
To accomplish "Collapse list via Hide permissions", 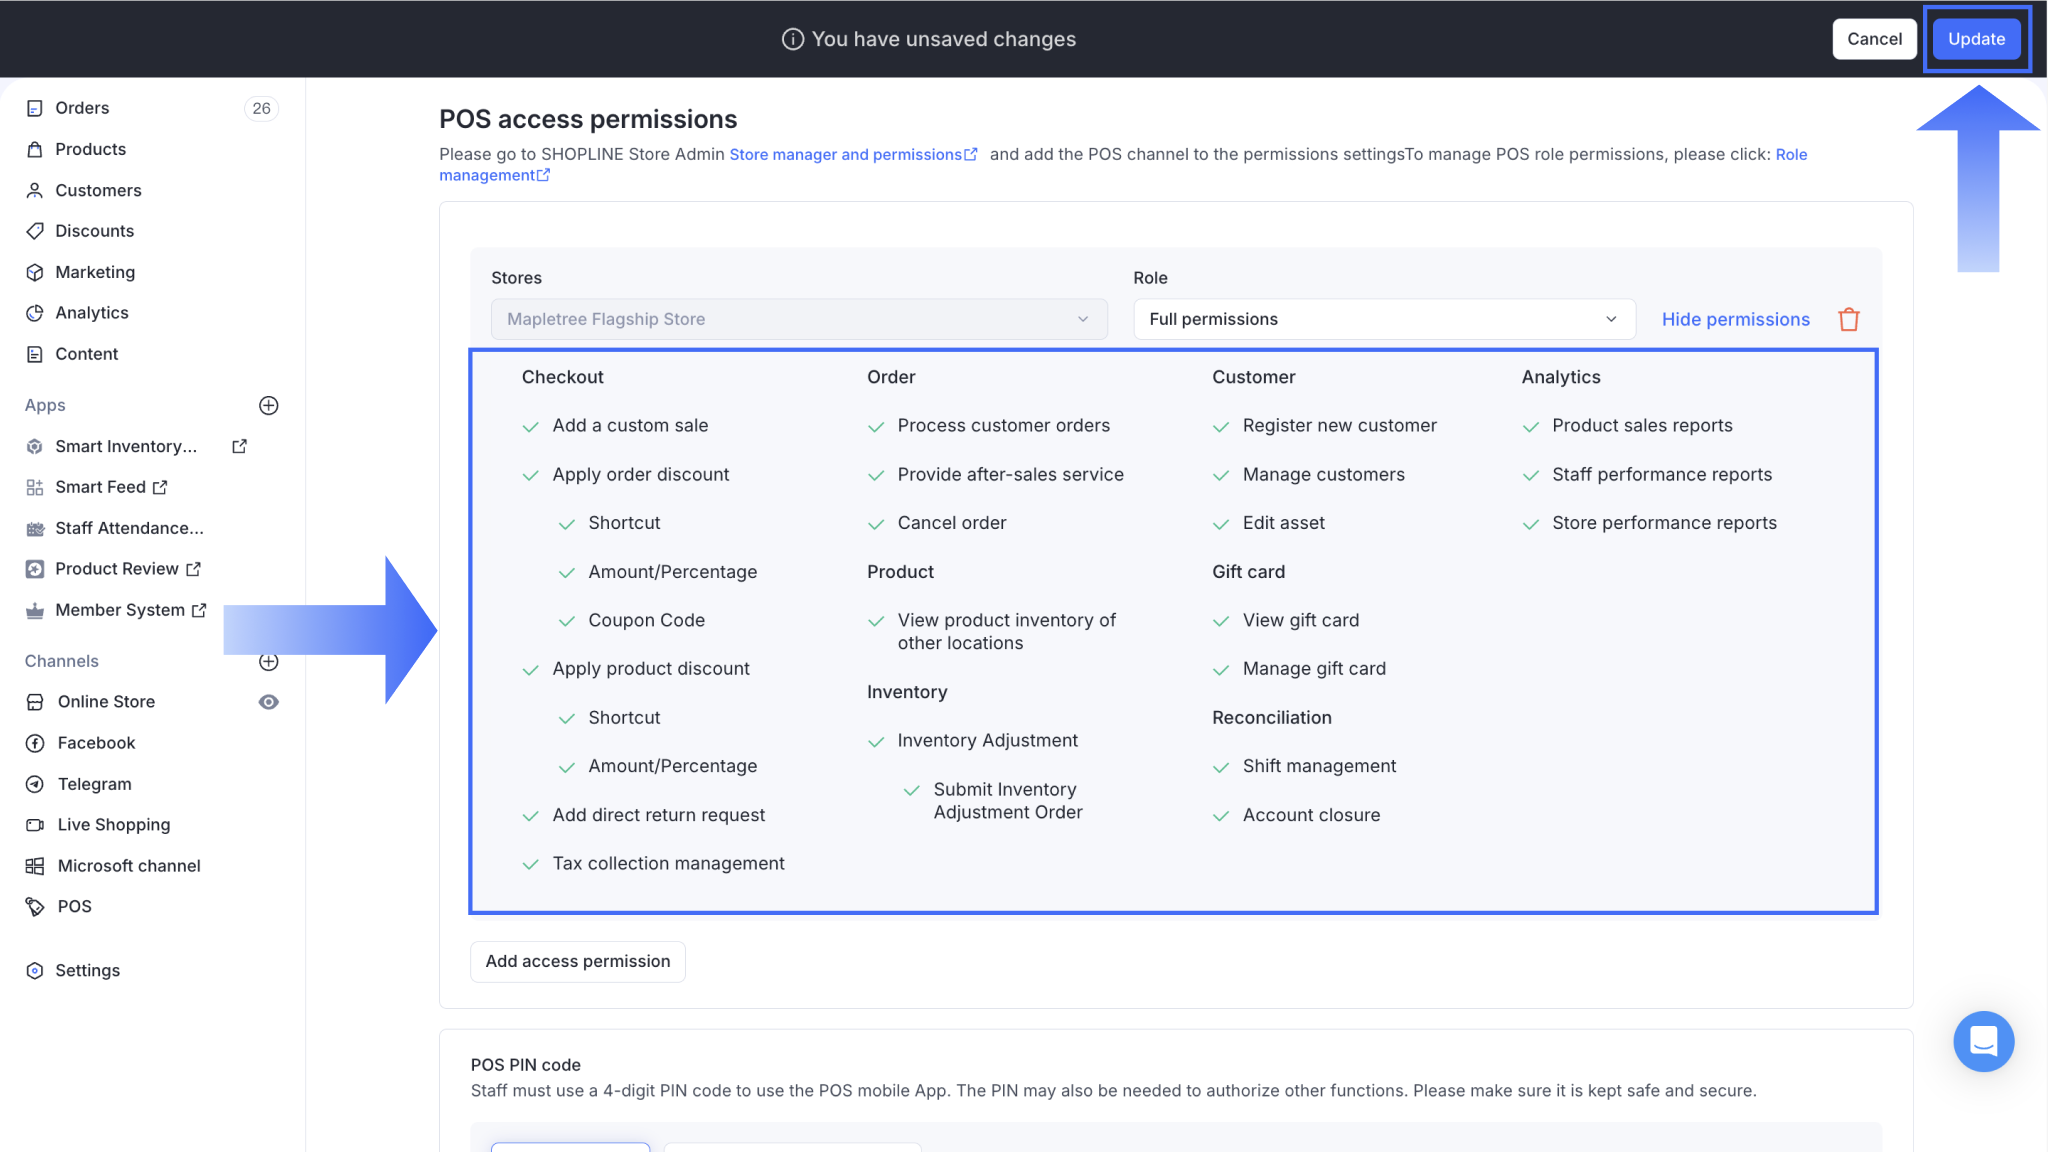I will (1735, 319).
